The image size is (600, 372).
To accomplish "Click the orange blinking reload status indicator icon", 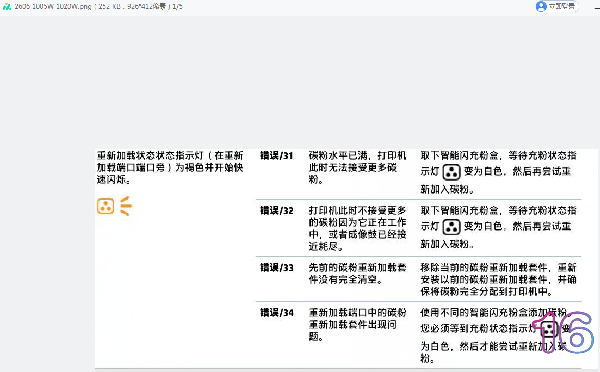I will (114, 206).
